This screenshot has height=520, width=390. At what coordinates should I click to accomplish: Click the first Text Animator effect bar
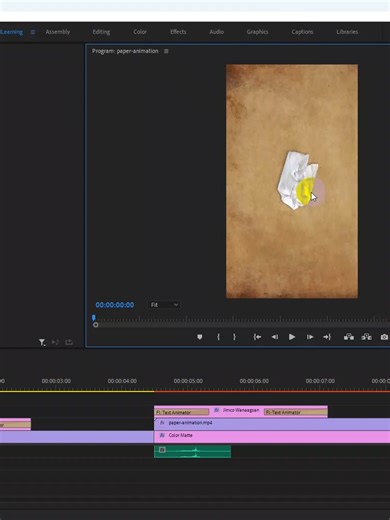click(x=182, y=412)
